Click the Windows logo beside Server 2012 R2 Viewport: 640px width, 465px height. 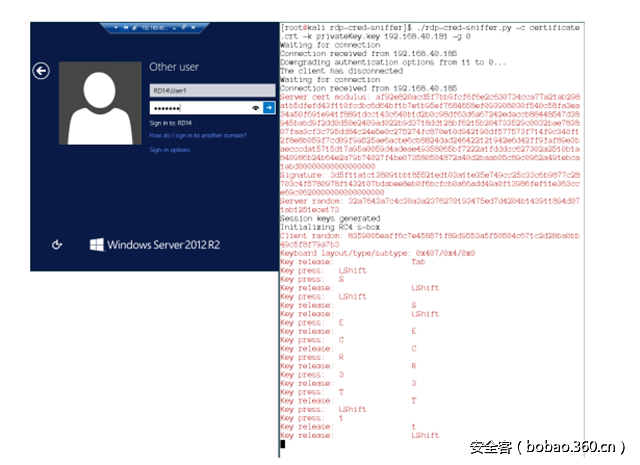point(97,245)
